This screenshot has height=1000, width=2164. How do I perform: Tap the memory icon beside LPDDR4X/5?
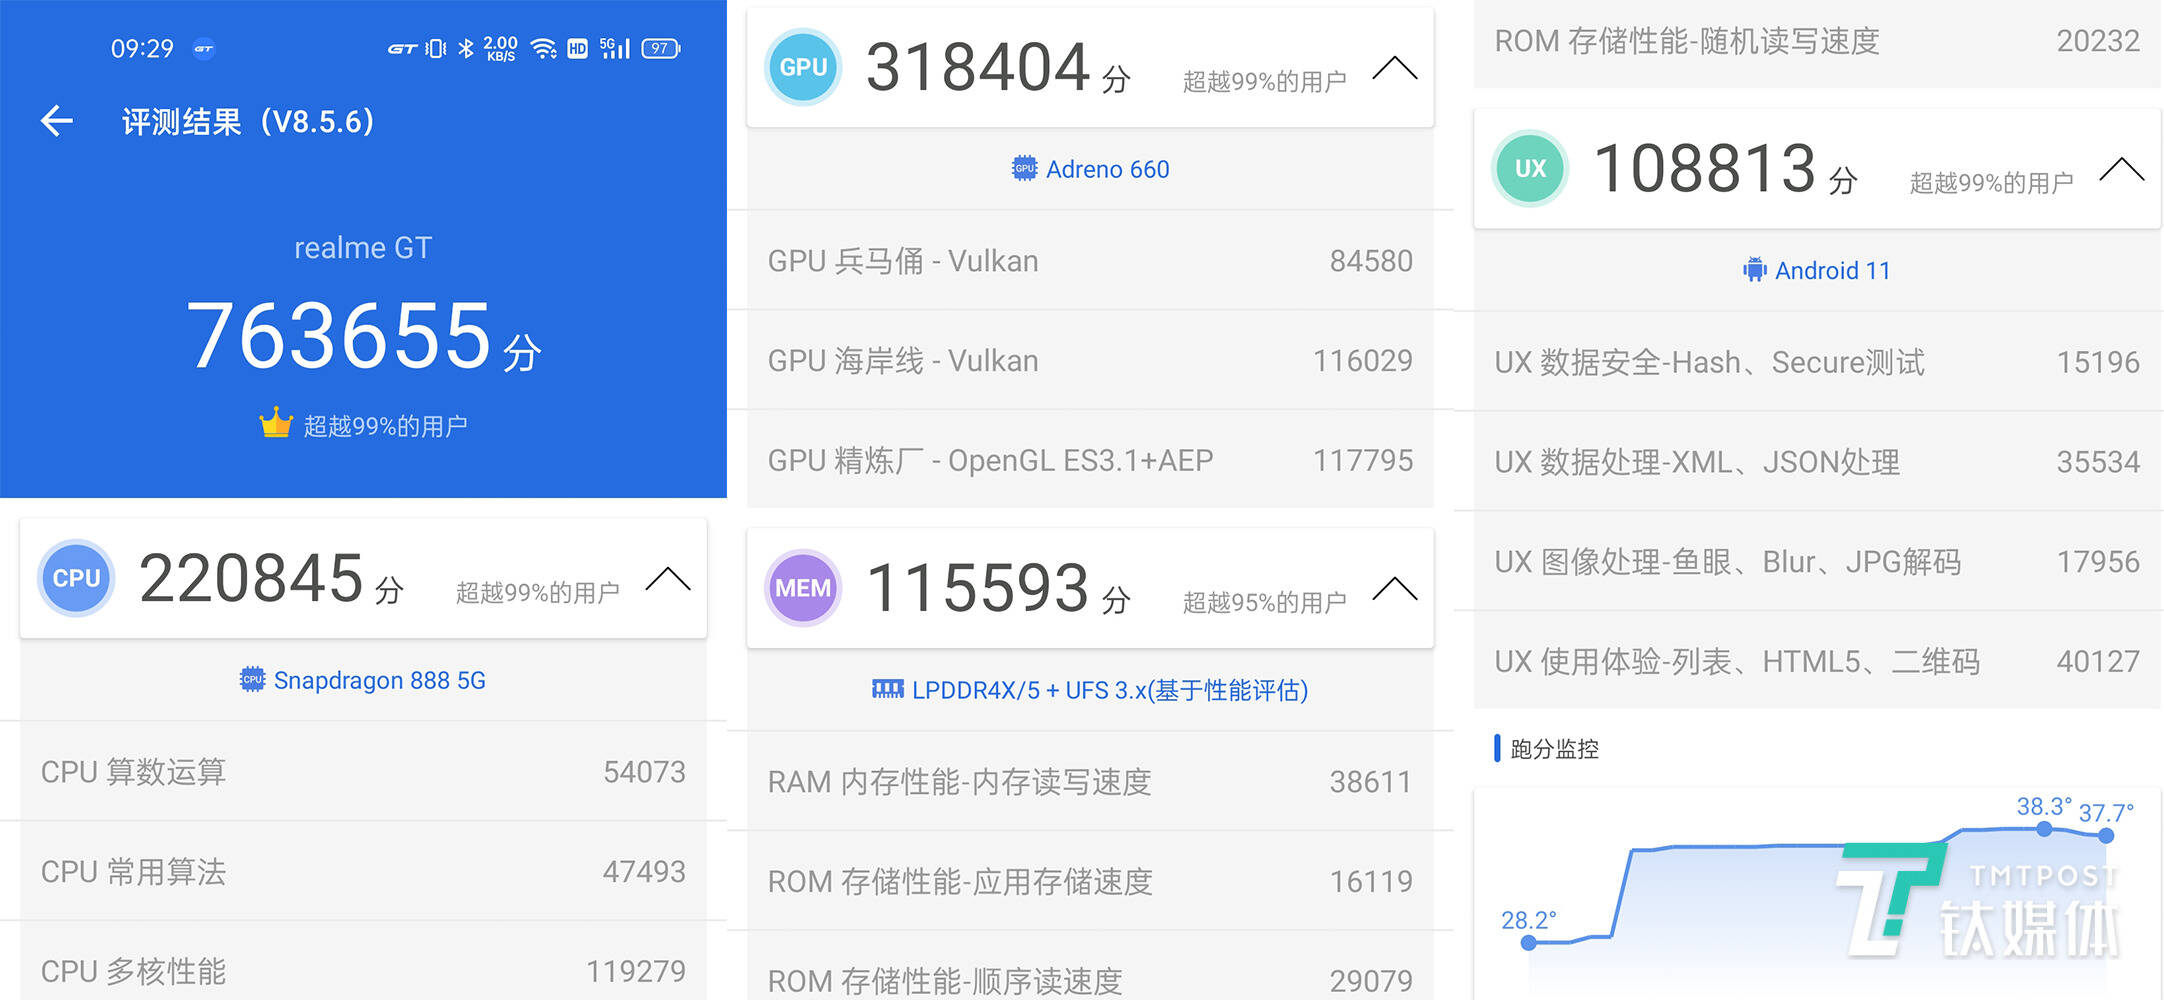[x=888, y=689]
